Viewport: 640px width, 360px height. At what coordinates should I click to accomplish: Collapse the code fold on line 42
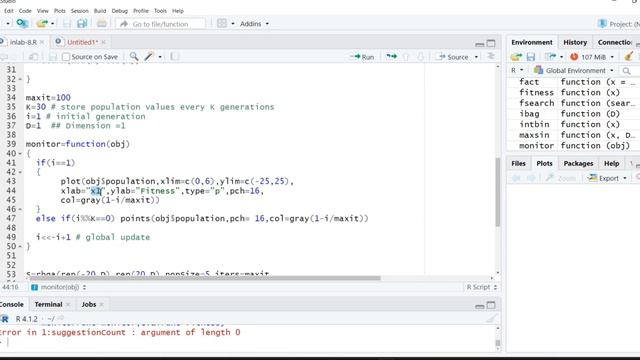[20, 172]
